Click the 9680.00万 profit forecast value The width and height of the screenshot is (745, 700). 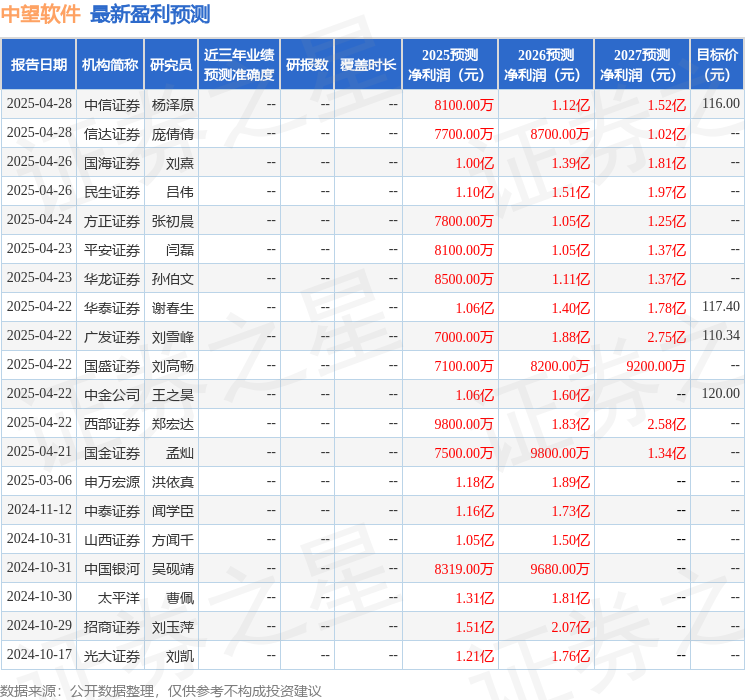(x=560, y=569)
